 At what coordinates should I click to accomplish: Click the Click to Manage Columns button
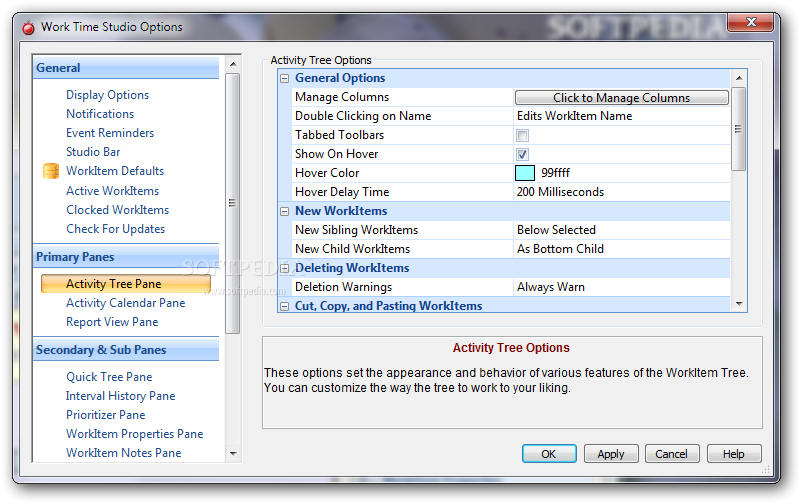coord(622,98)
